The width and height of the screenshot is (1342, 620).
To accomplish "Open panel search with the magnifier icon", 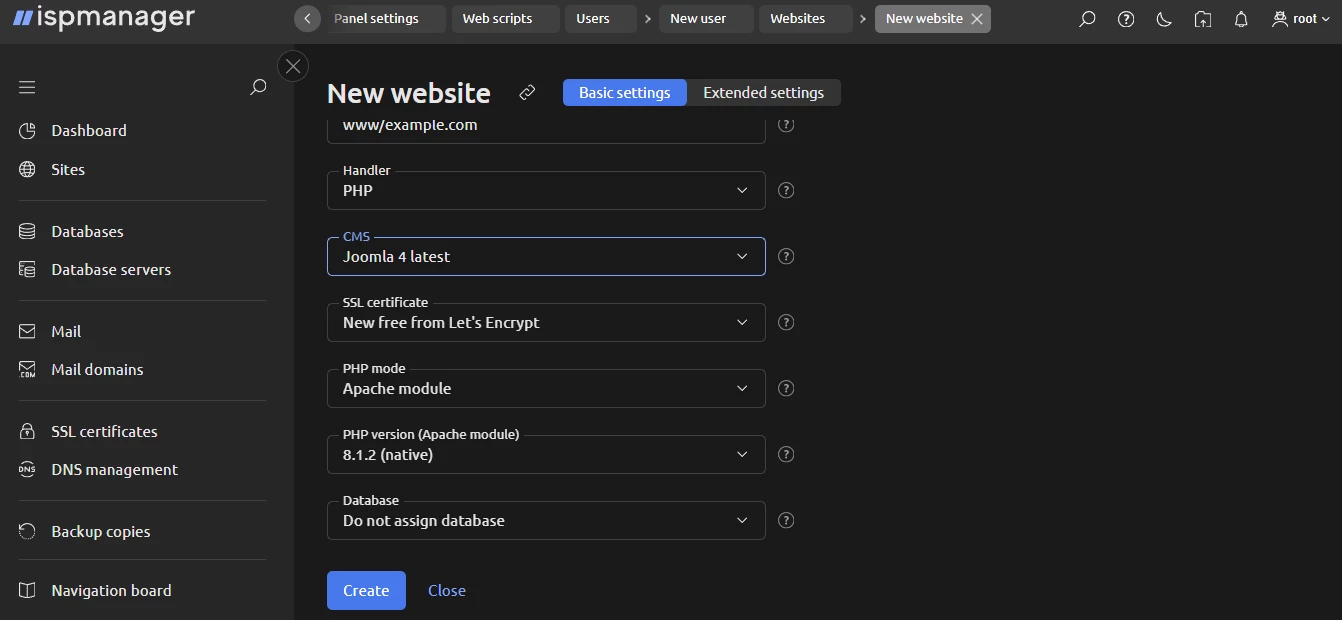I will pyautogui.click(x=1087, y=18).
